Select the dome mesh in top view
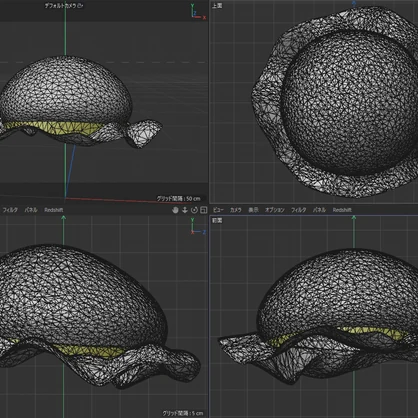Image resolution: width=418 pixels, height=418 pixels. [350, 103]
